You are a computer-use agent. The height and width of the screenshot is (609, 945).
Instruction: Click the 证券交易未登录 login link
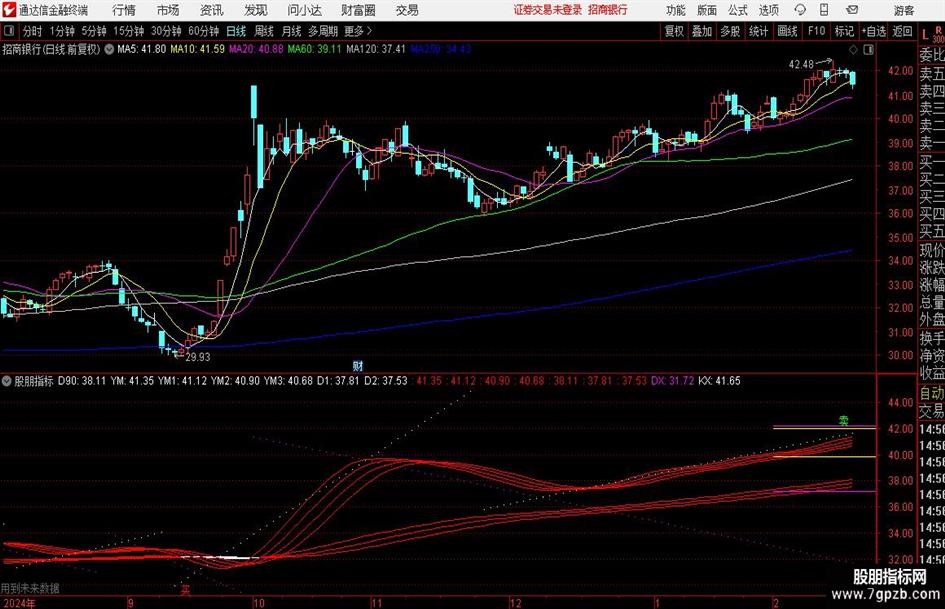coord(548,10)
